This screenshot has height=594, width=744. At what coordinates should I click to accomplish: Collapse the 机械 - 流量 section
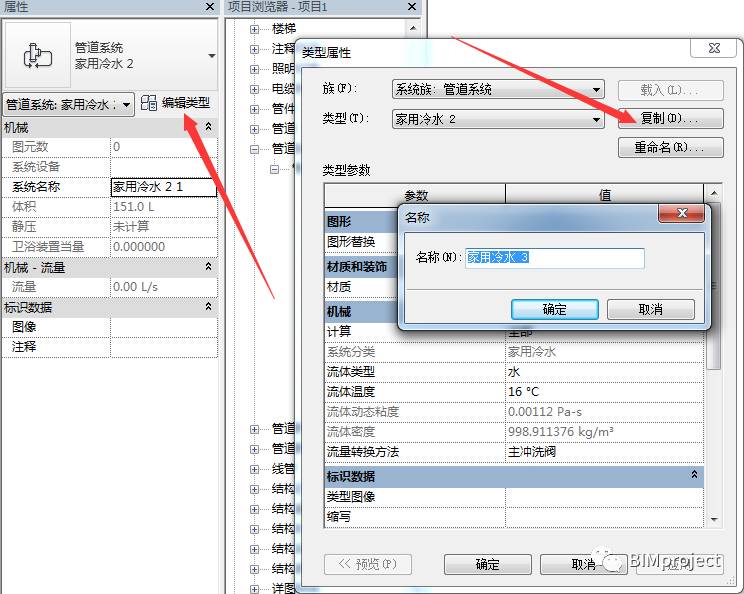click(208, 267)
